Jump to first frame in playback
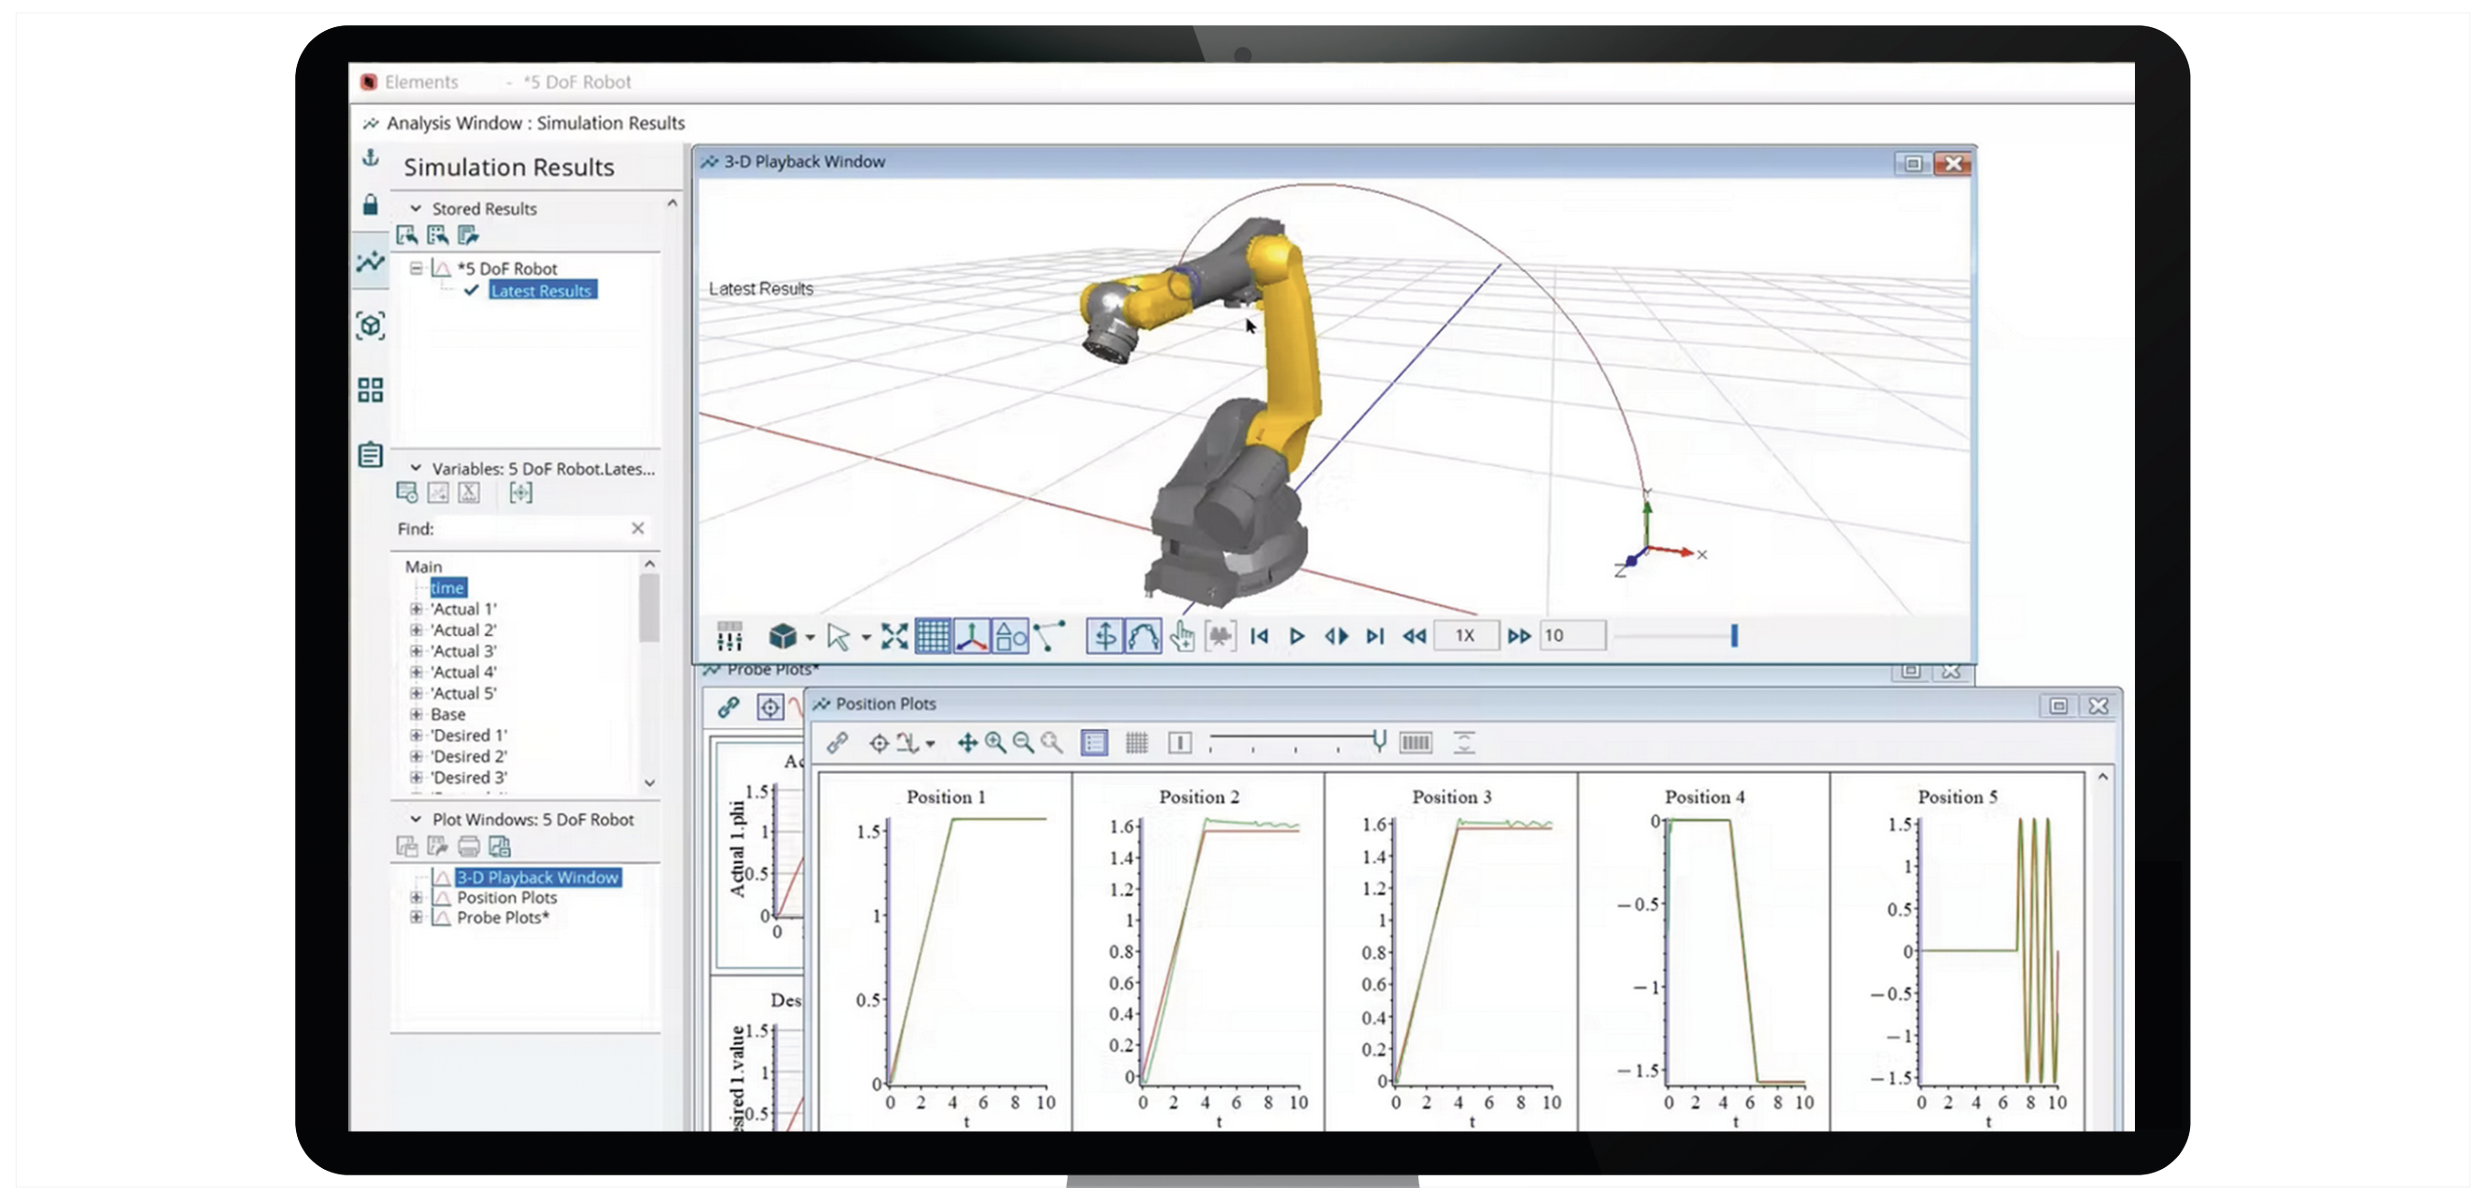Viewport: 2486px width, 1204px height. point(1259,636)
